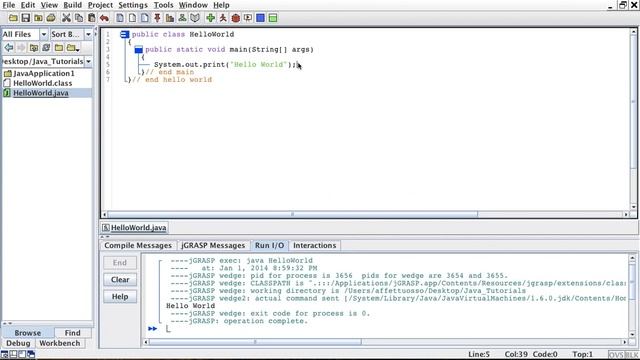Copy selection using toolbar copy icon

[79, 18]
